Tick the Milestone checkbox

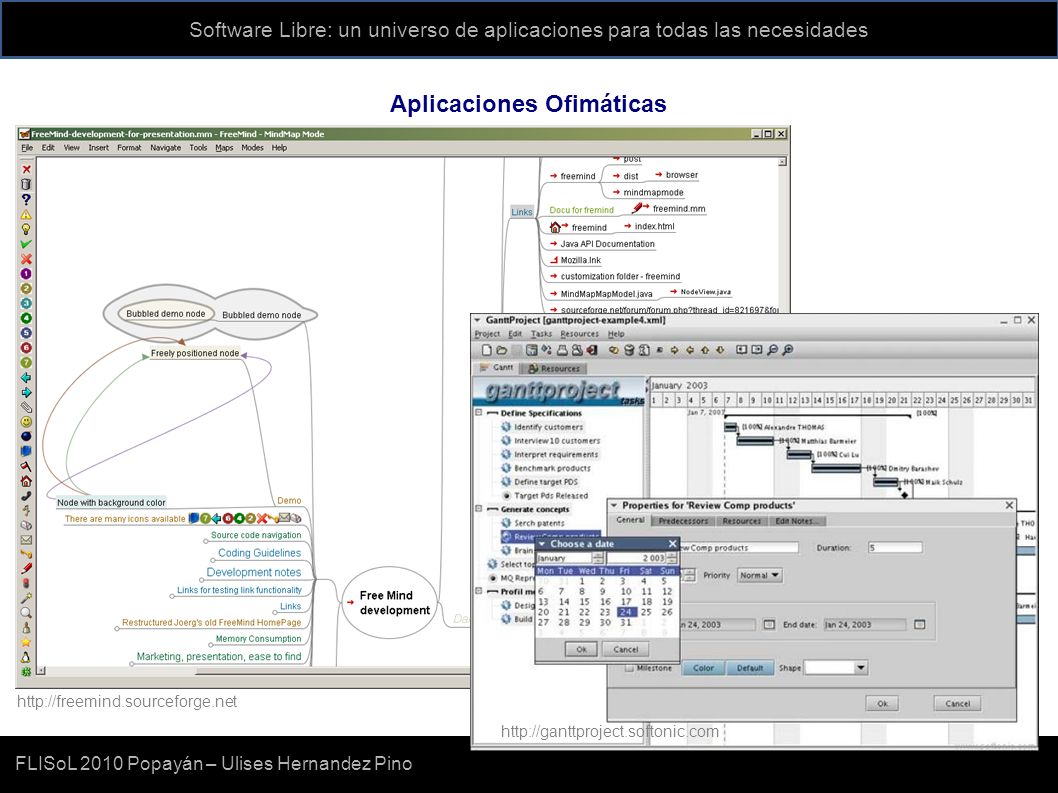tap(629, 667)
